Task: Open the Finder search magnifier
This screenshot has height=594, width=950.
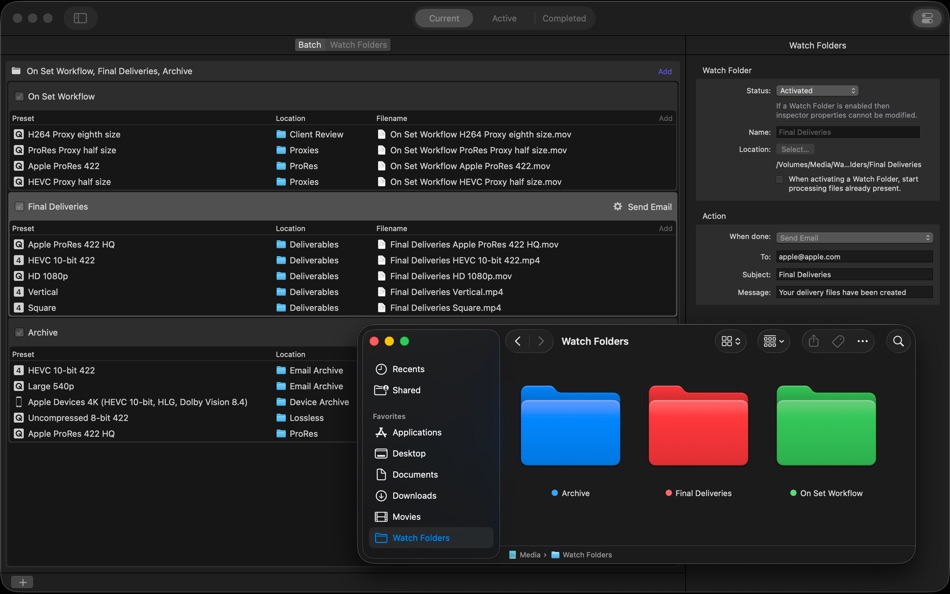Action: (899, 341)
